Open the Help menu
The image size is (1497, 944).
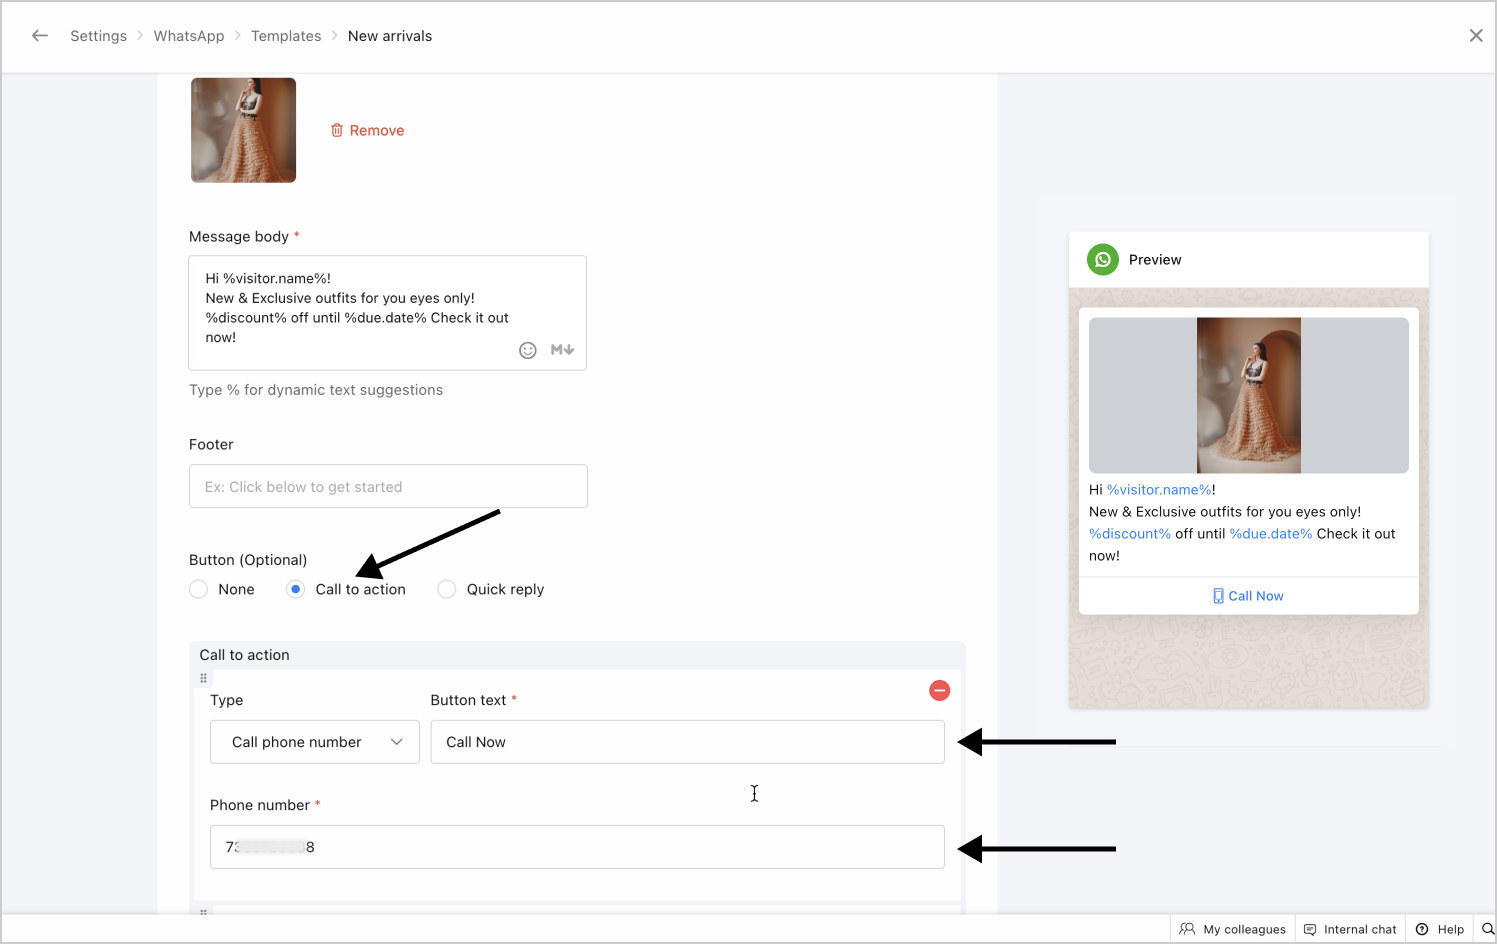coord(1440,929)
